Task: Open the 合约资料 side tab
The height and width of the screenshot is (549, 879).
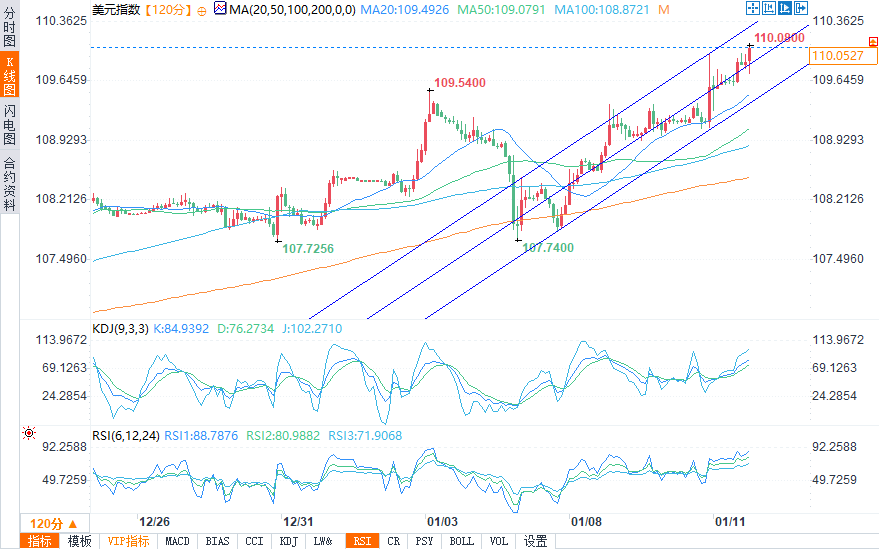Action: (x=10, y=182)
